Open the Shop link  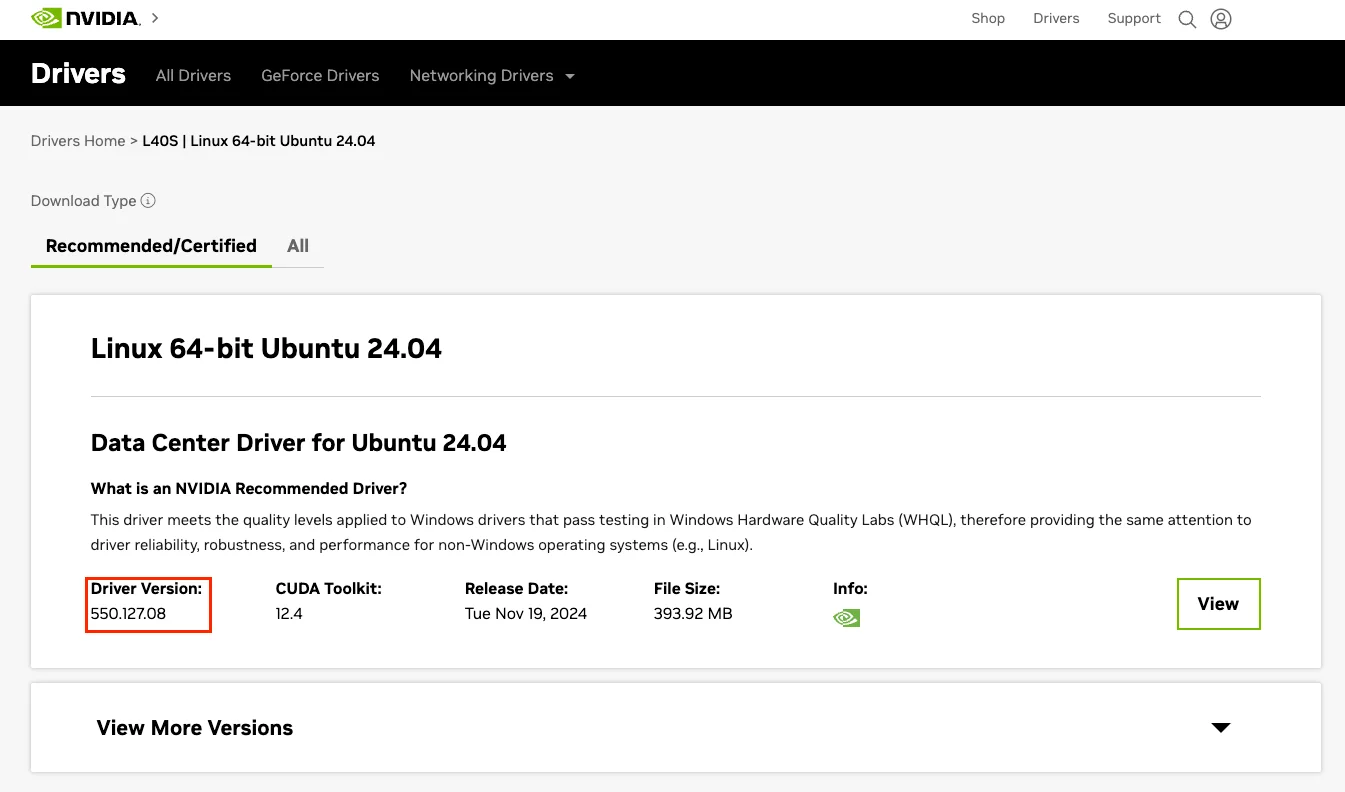point(988,18)
